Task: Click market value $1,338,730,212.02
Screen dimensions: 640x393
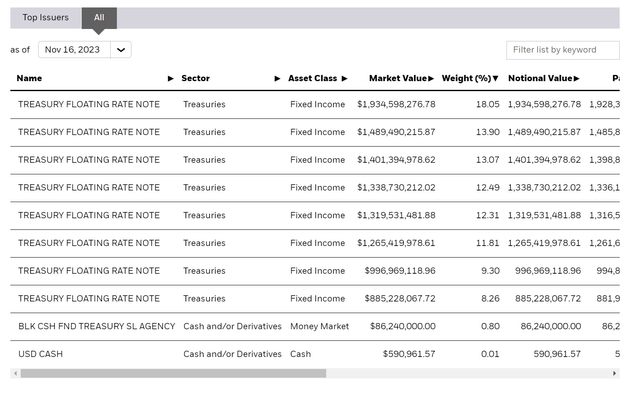Action: pyautogui.click(x=396, y=188)
